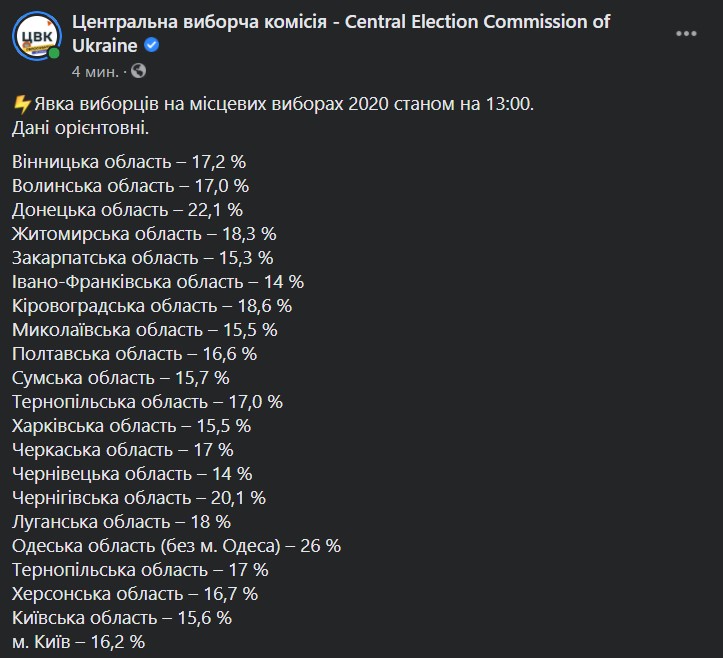Click the "Дані орієнтовні." line
Viewport: 723px width, 658px height.
(81, 128)
